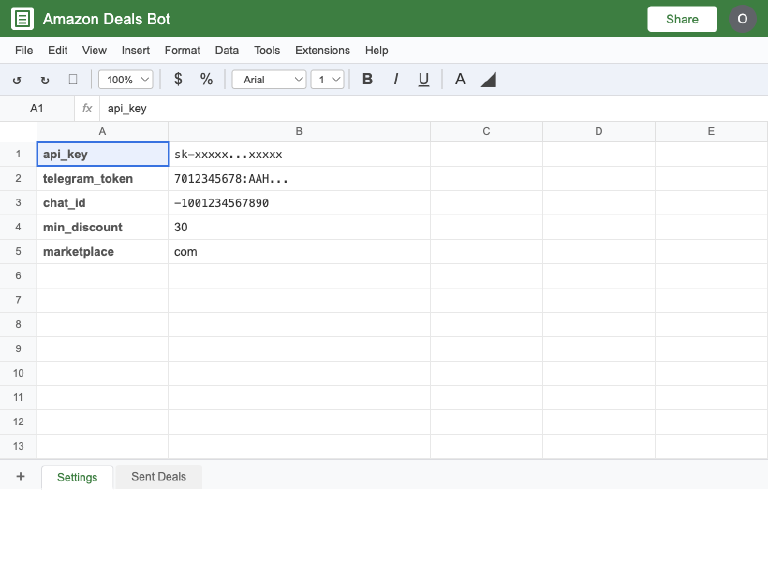This screenshot has height=562, width=768.
Task: Add a new sheet with plus icon
Action: click(21, 476)
